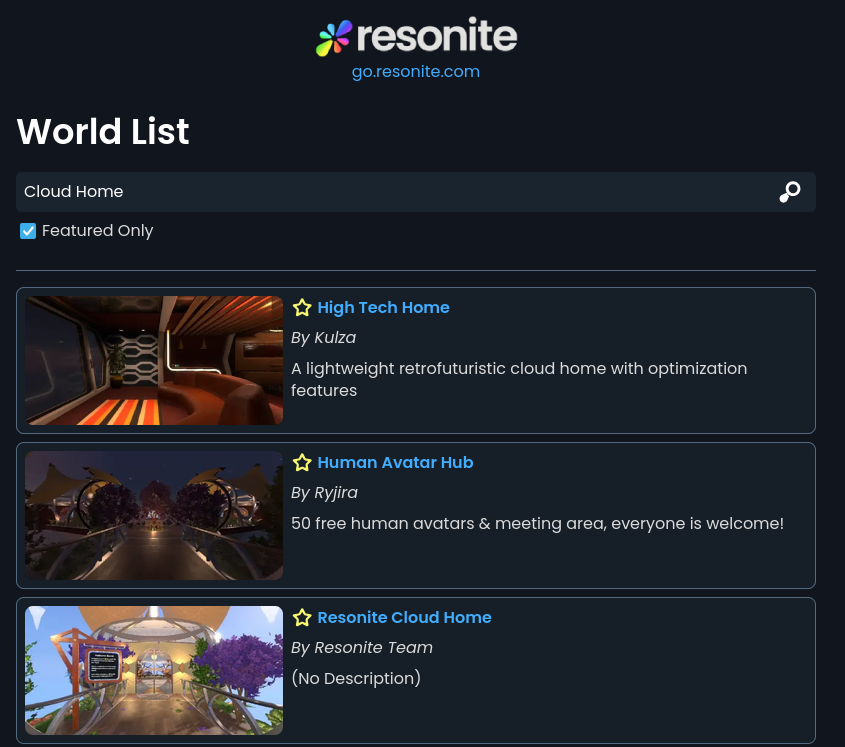Click the World List heading
The image size is (845, 747).
coord(103,131)
